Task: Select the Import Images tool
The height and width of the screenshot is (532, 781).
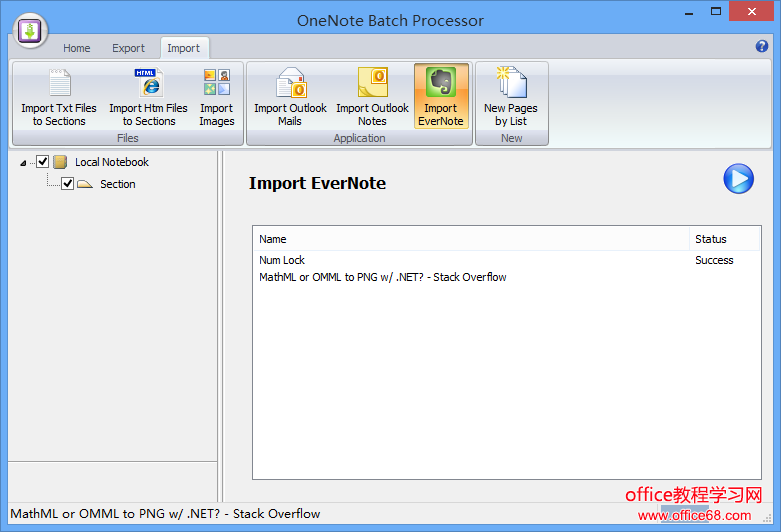Action: tap(217, 97)
